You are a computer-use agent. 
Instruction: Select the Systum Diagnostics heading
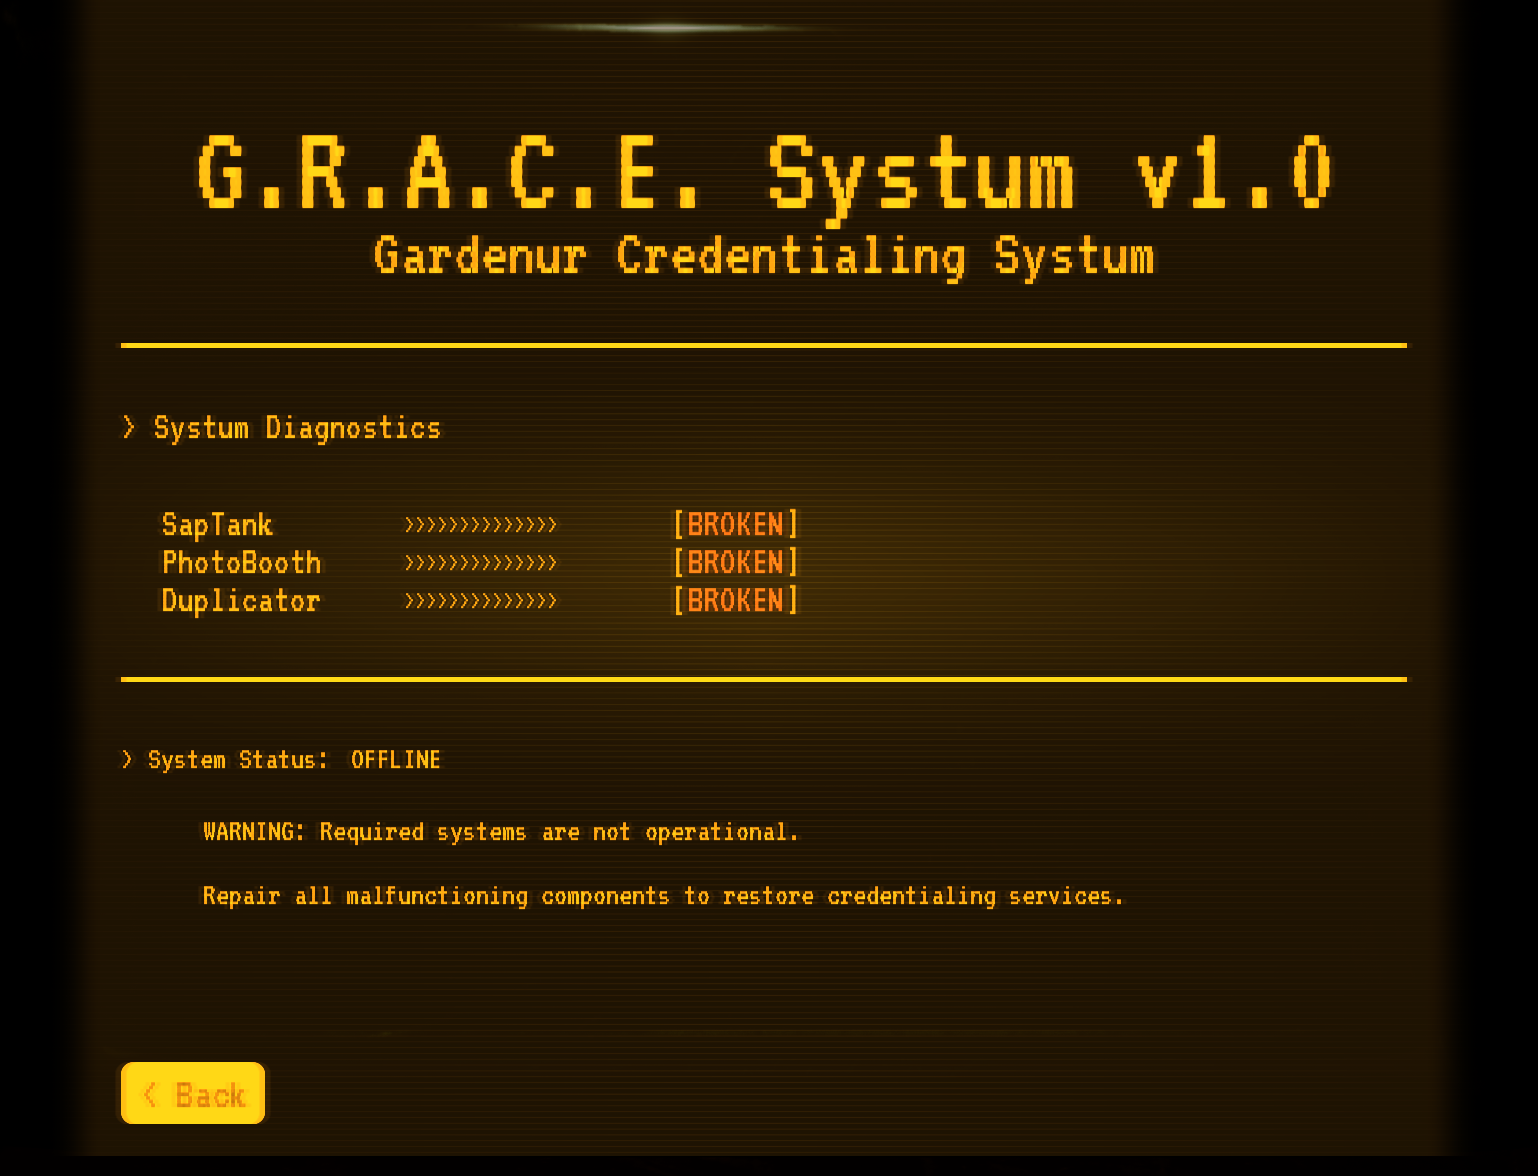297,428
